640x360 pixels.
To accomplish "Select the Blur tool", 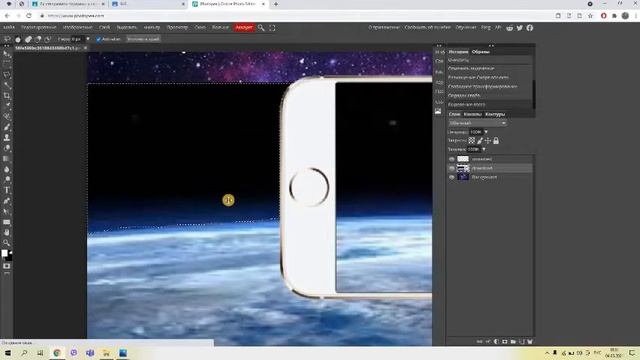I will (x=7, y=169).
